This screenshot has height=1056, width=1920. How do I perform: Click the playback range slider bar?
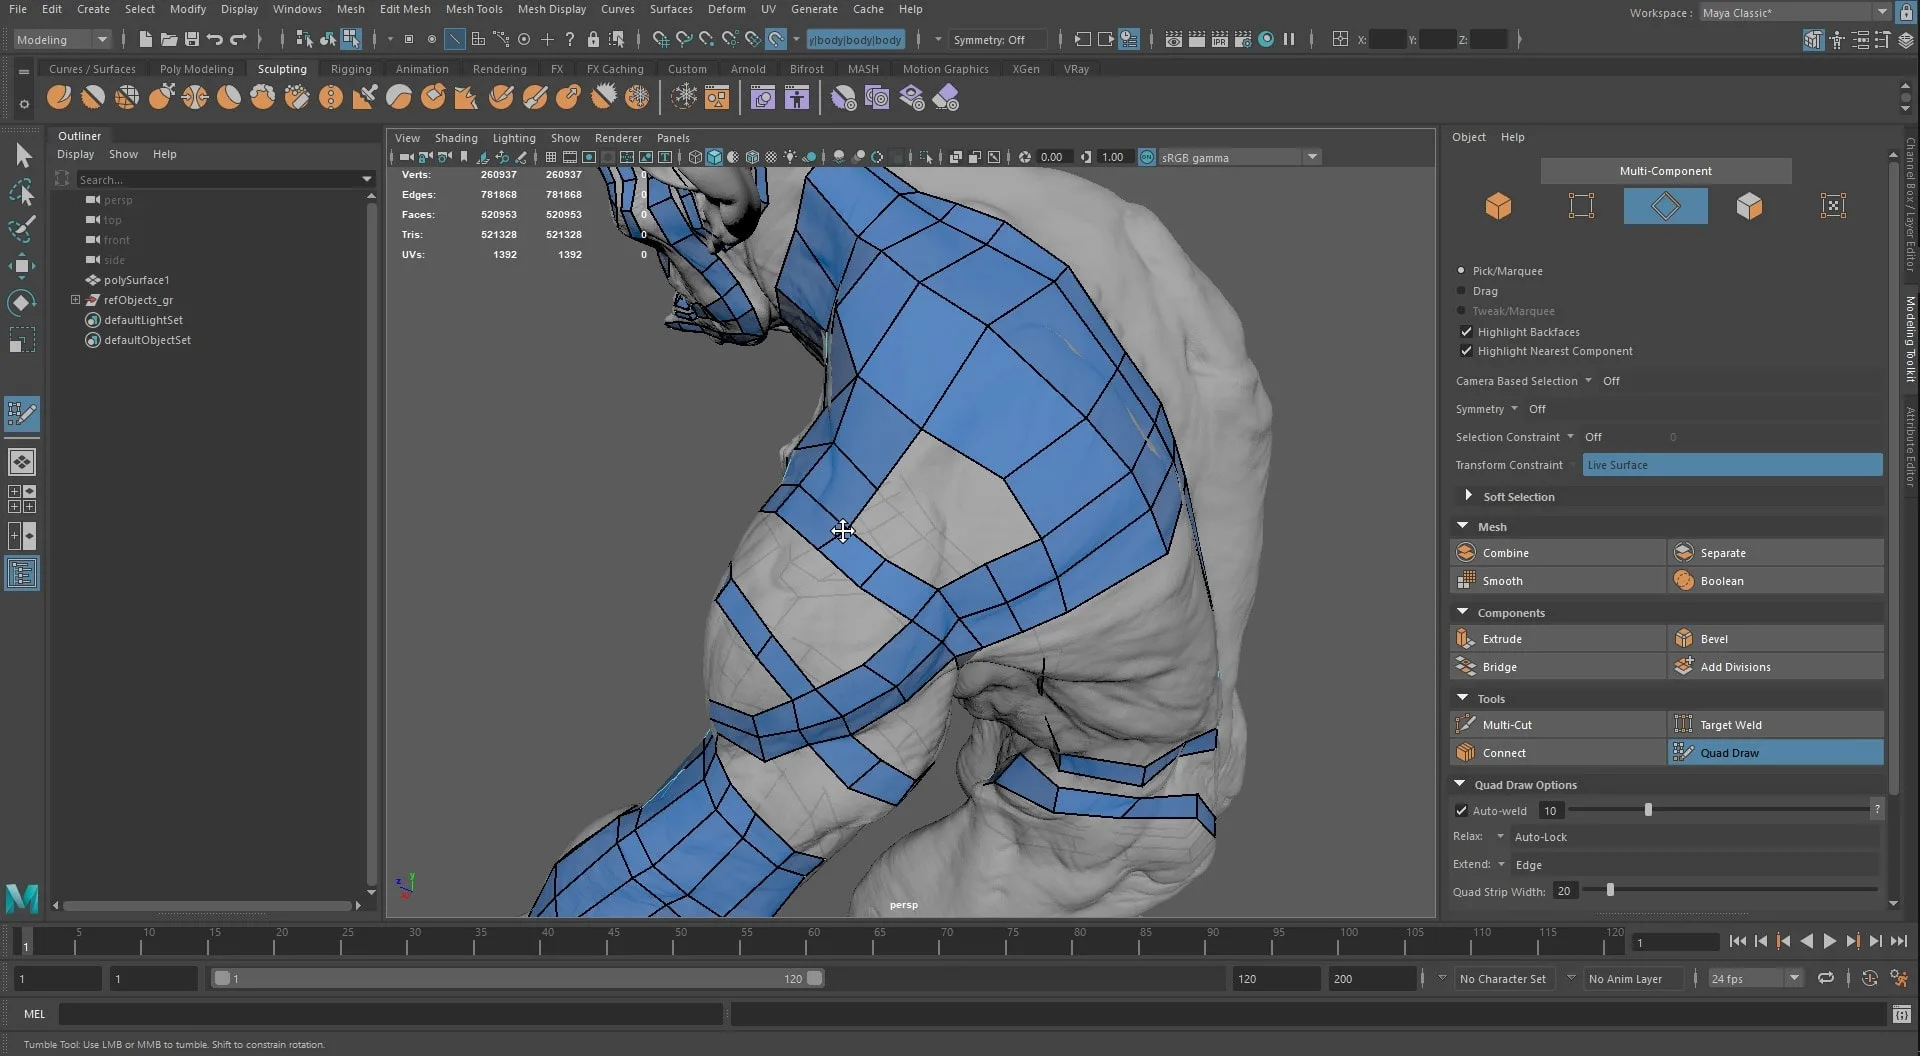click(x=518, y=978)
